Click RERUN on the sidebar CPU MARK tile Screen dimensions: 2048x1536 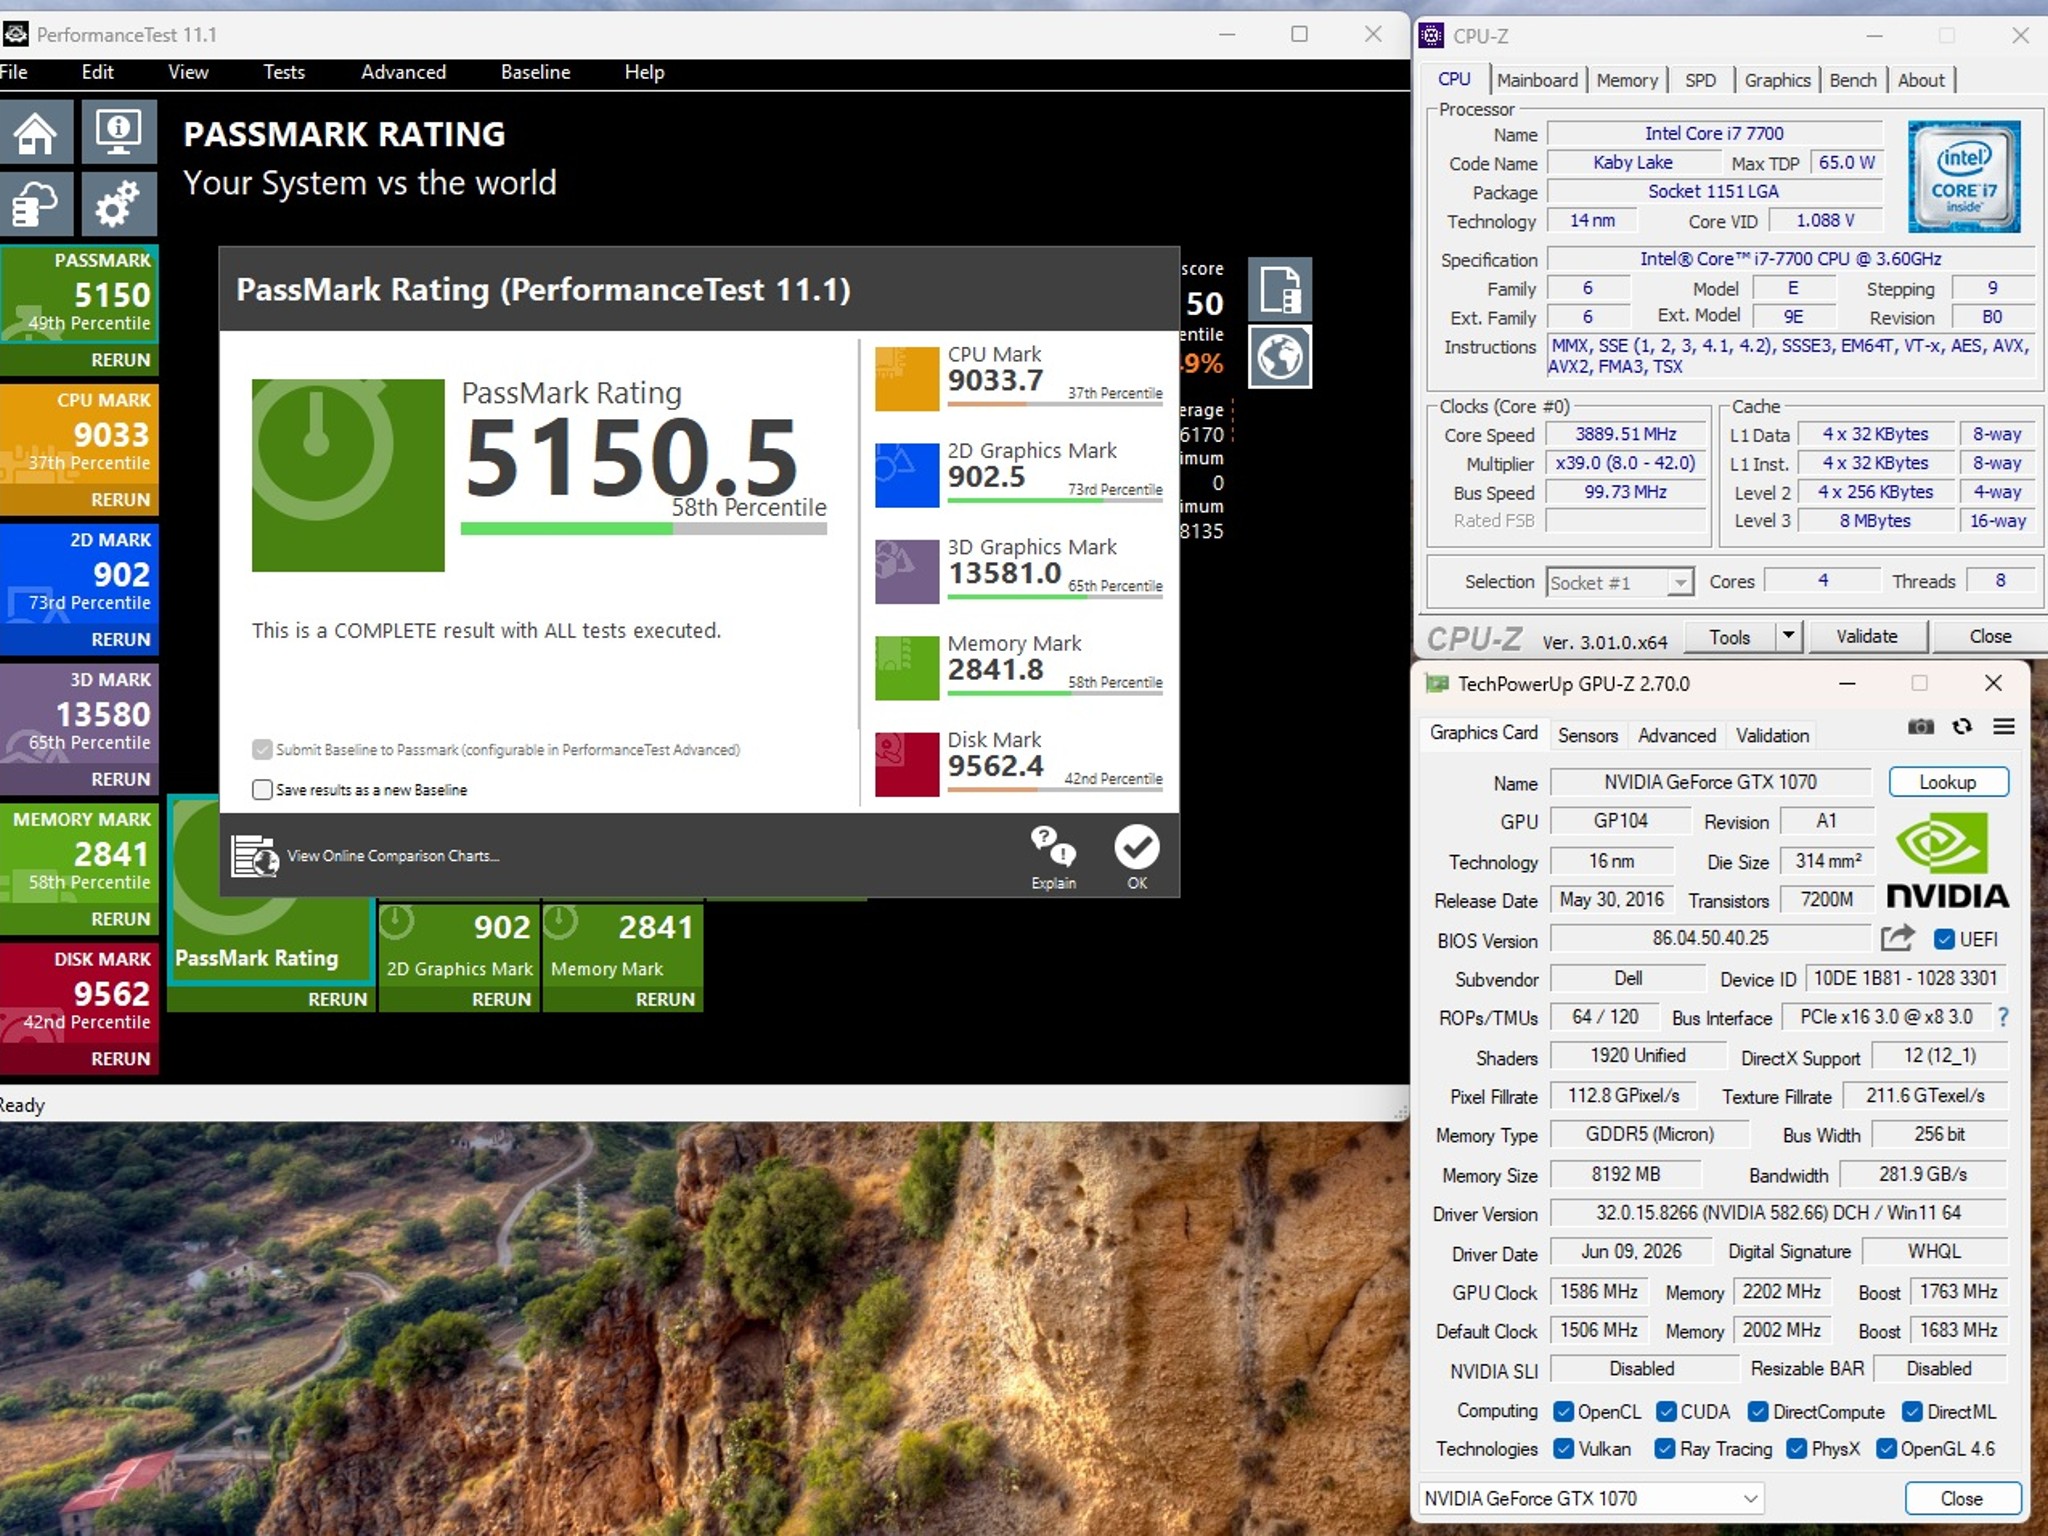(120, 499)
